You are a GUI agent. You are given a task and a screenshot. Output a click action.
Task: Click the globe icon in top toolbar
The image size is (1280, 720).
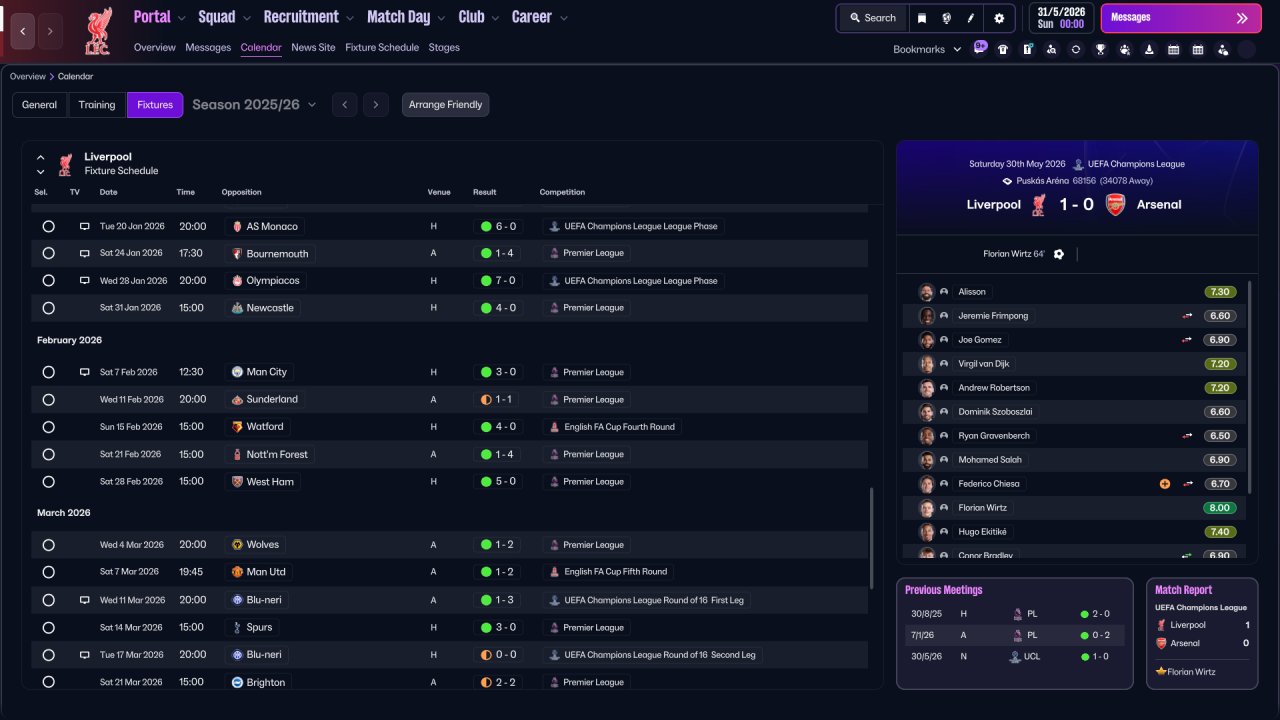click(x=946, y=18)
